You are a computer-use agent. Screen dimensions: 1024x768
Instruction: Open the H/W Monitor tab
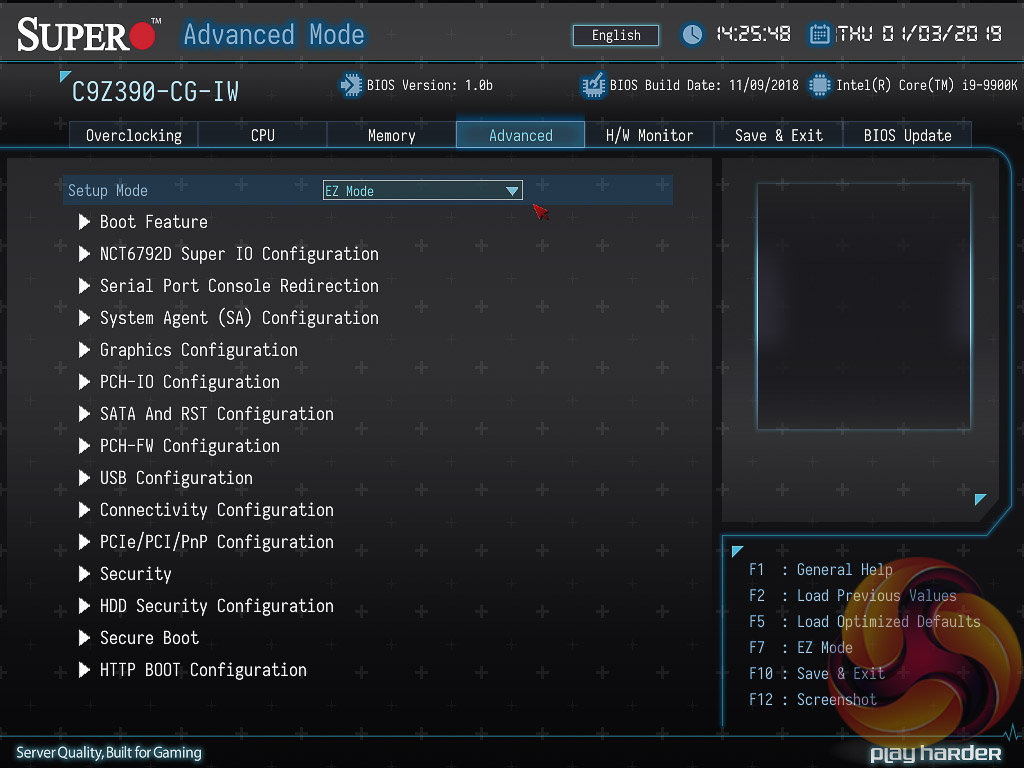[x=649, y=135]
